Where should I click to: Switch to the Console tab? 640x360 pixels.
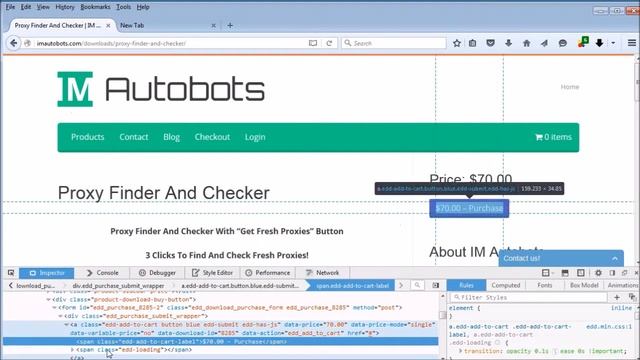coord(102,273)
